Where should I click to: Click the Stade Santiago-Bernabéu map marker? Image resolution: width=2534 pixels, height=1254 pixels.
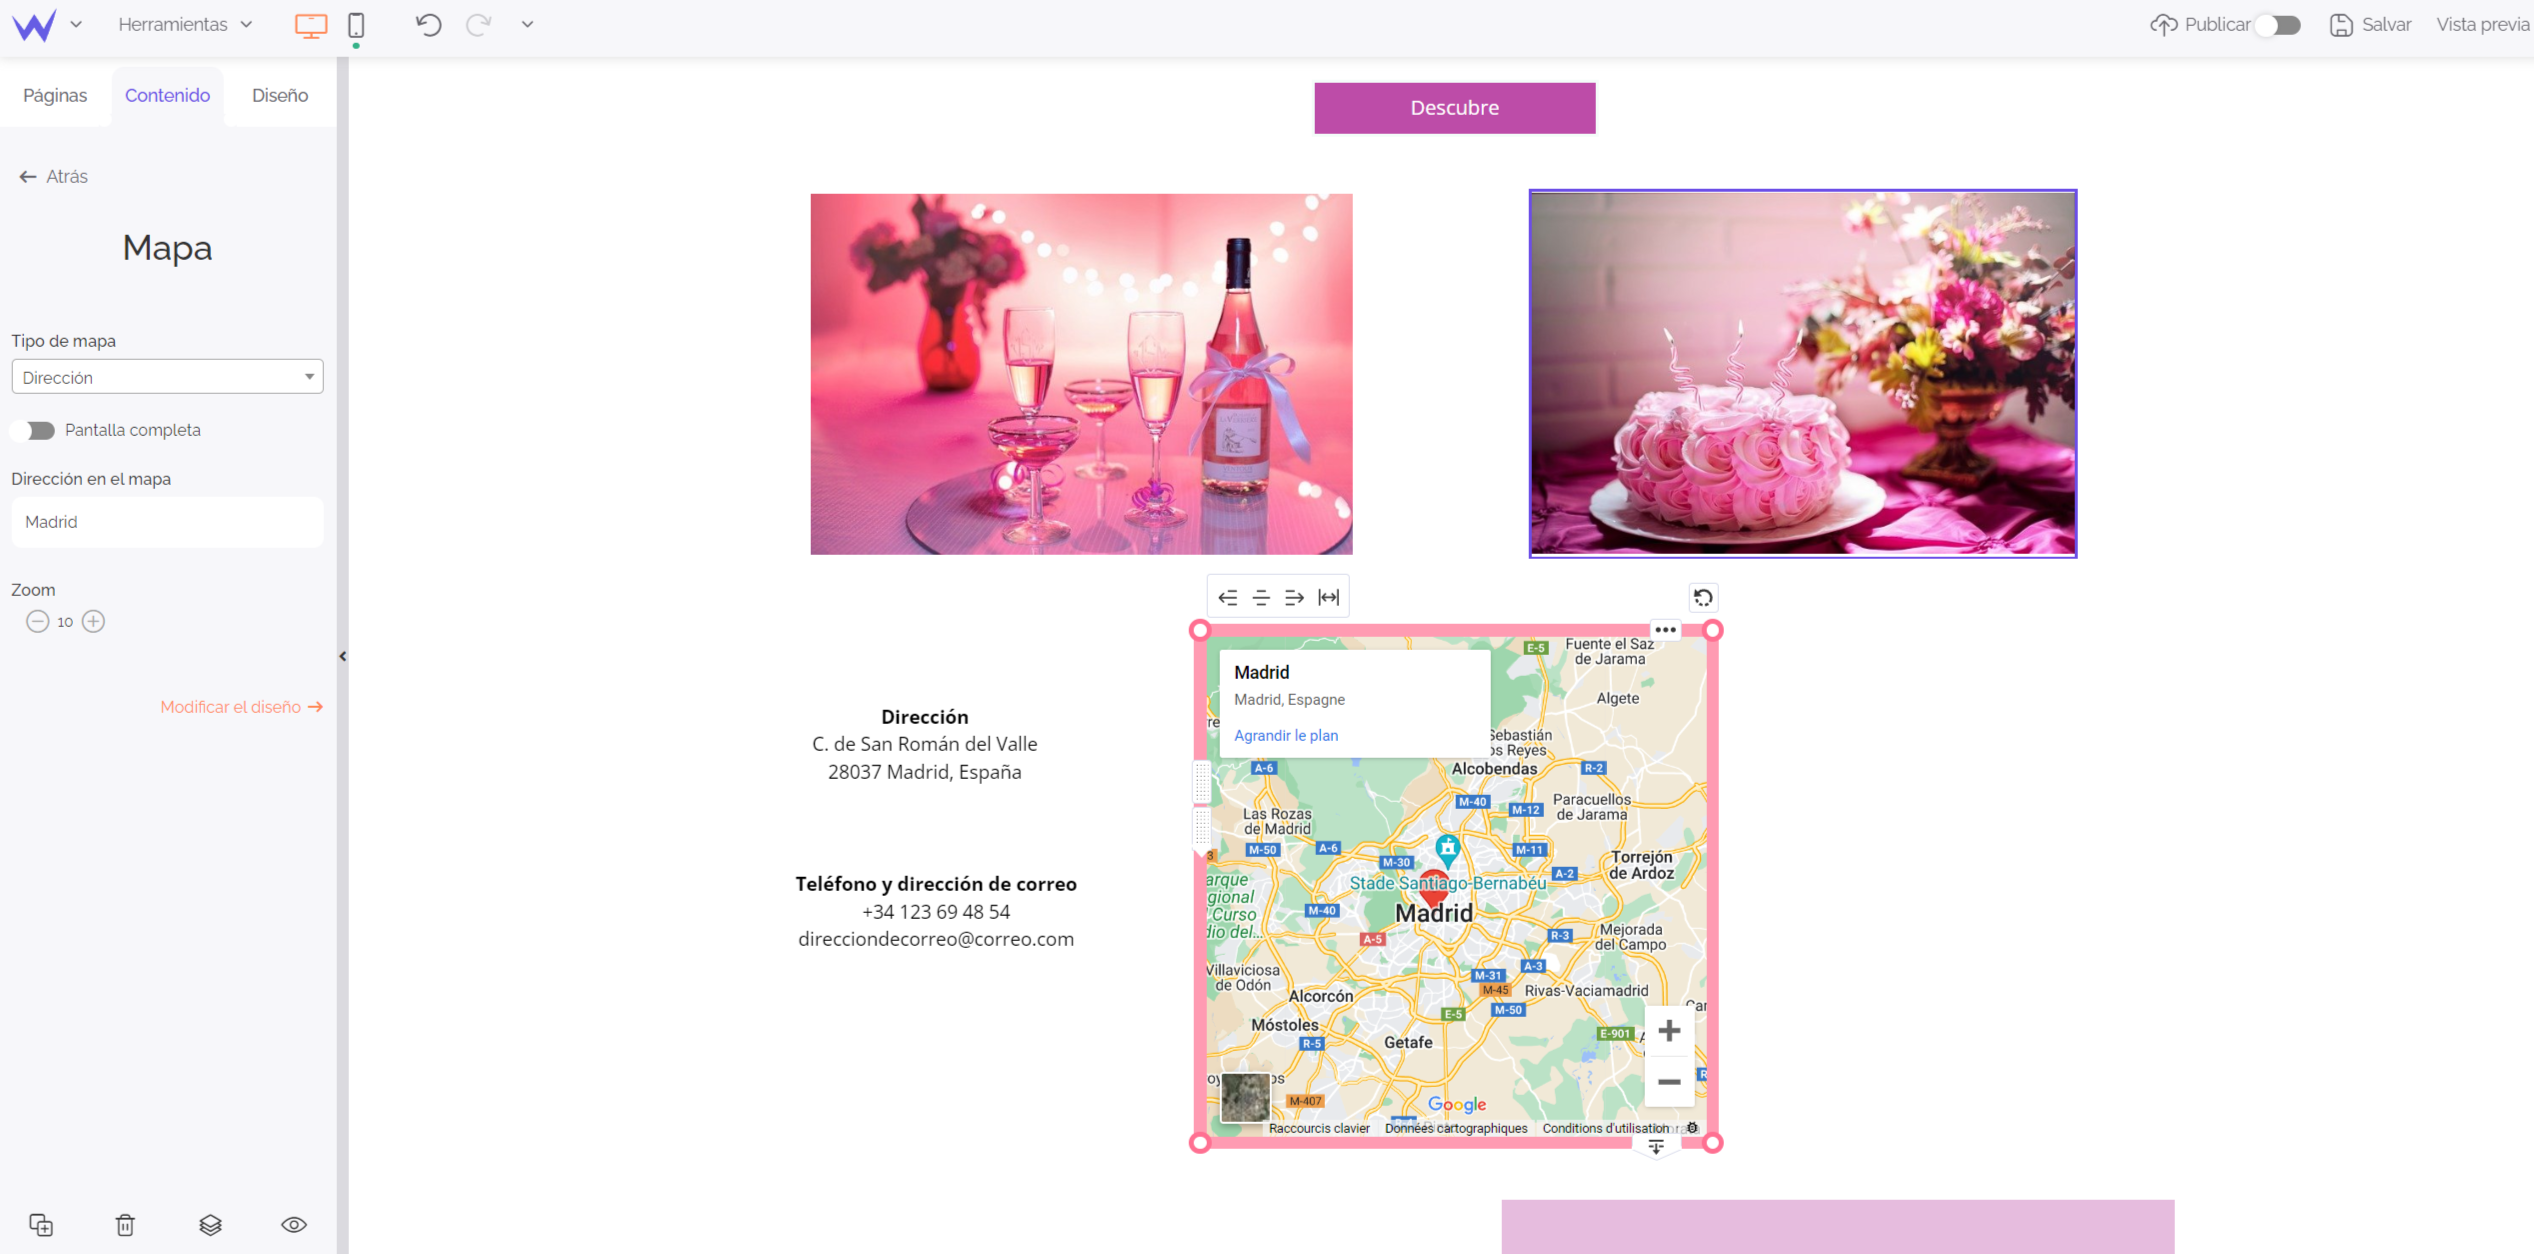(x=1447, y=850)
